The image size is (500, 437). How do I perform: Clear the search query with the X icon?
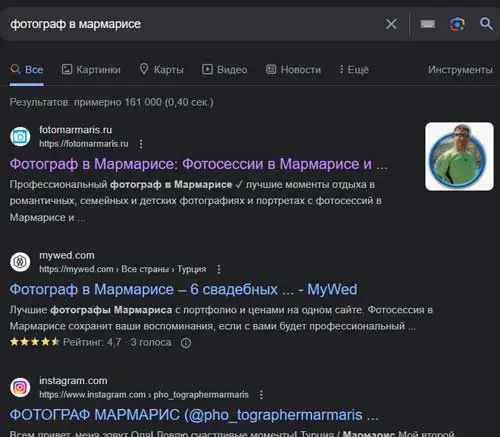391,24
